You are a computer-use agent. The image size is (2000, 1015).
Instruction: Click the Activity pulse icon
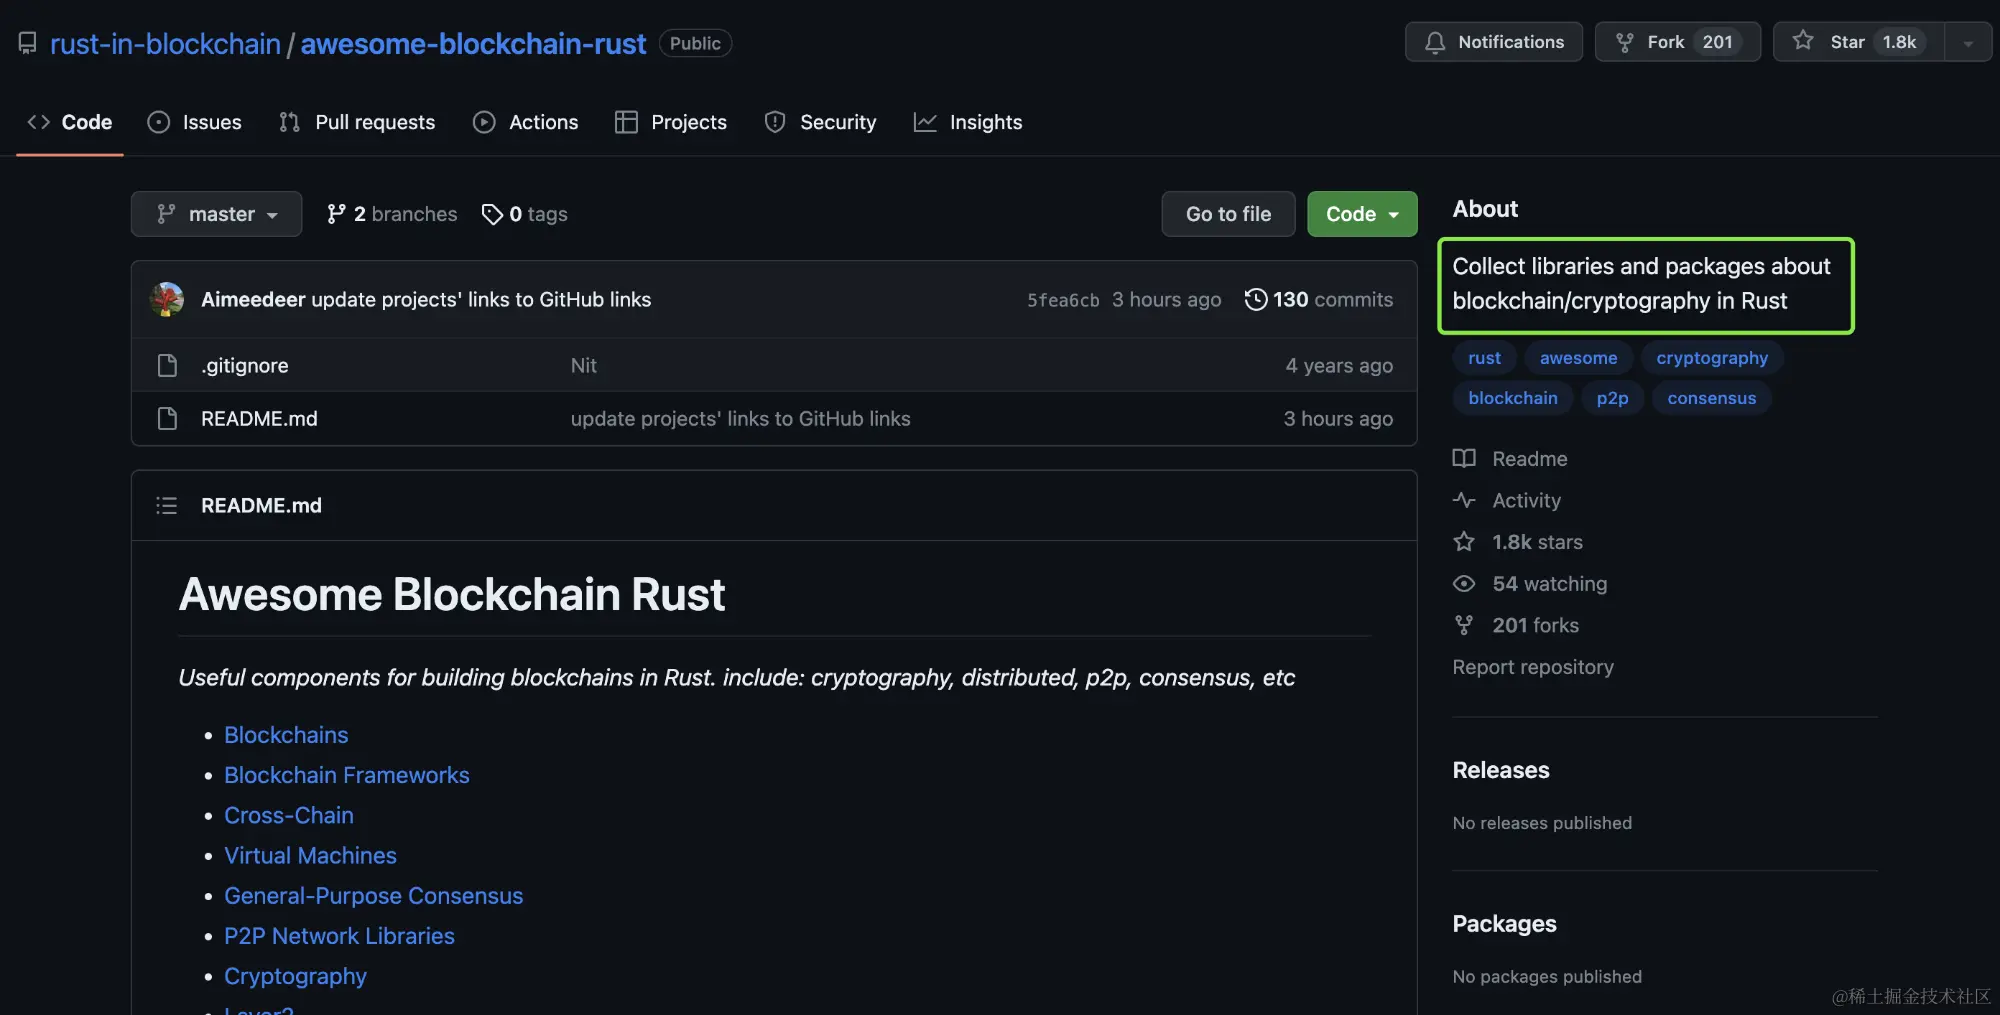click(x=1464, y=500)
